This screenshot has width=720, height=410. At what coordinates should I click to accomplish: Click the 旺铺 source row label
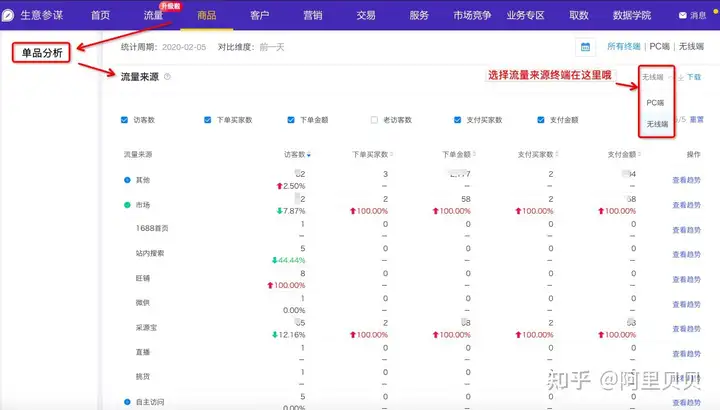coord(143,278)
